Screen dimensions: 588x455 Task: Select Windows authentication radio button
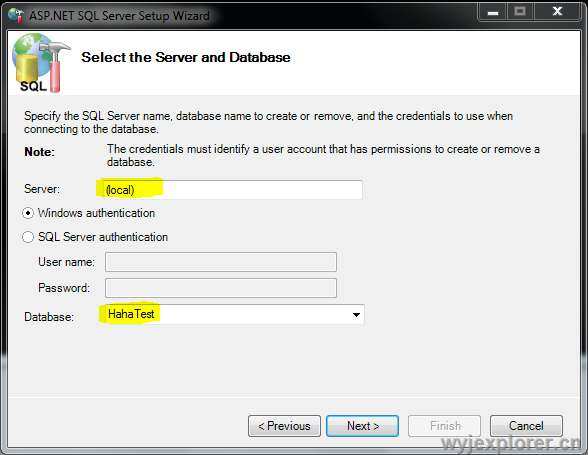coord(28,213)
